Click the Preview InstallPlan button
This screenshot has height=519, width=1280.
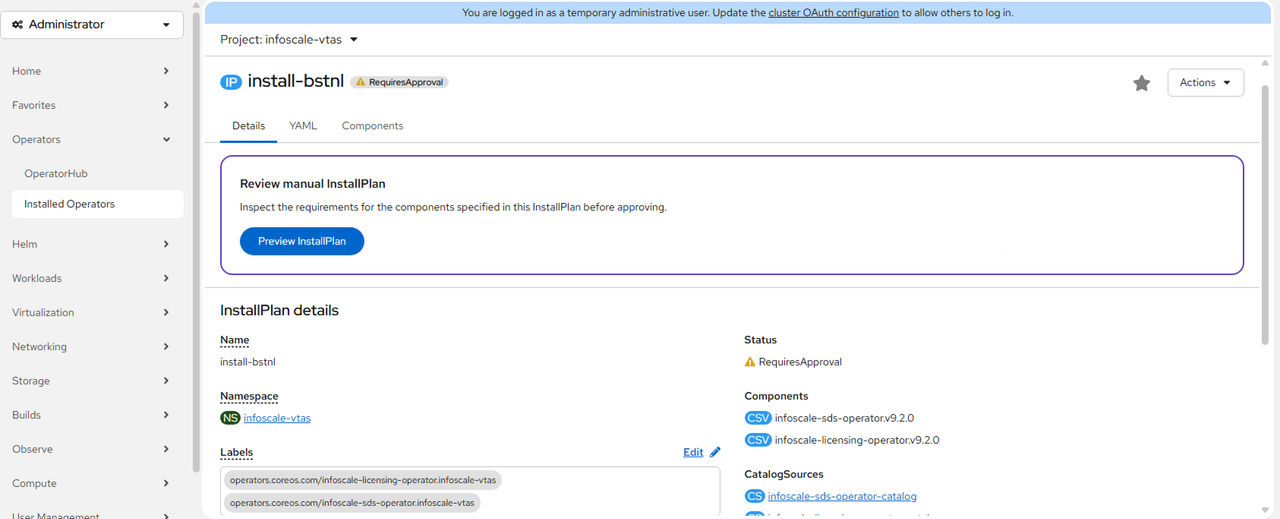coord(302,241)
